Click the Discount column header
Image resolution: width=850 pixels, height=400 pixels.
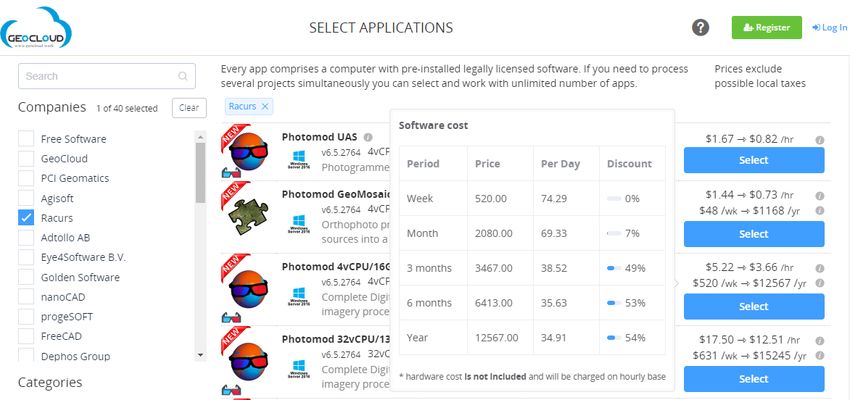click(632, 163)
